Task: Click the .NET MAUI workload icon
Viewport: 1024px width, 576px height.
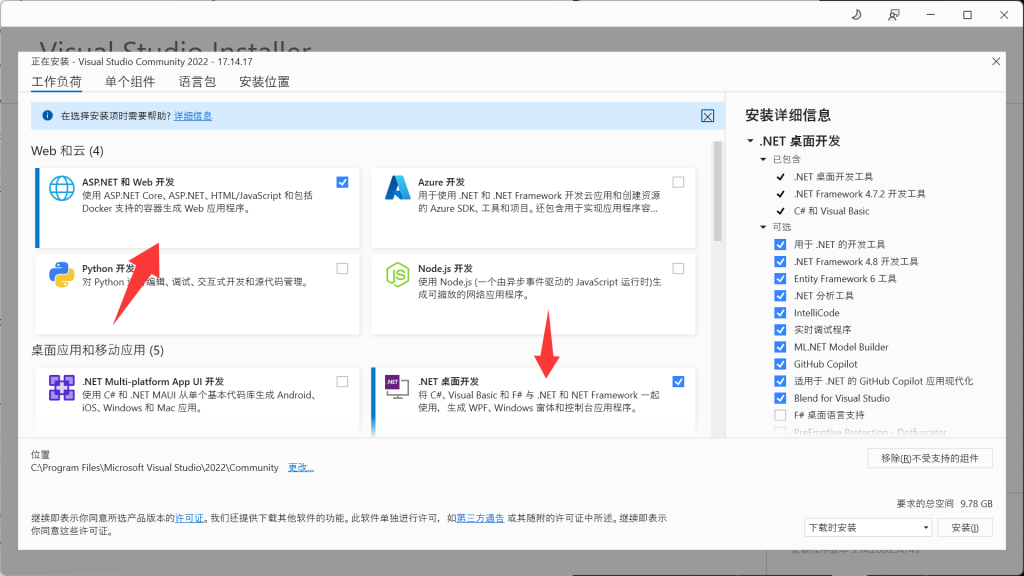Action: [x=62, y=388]
